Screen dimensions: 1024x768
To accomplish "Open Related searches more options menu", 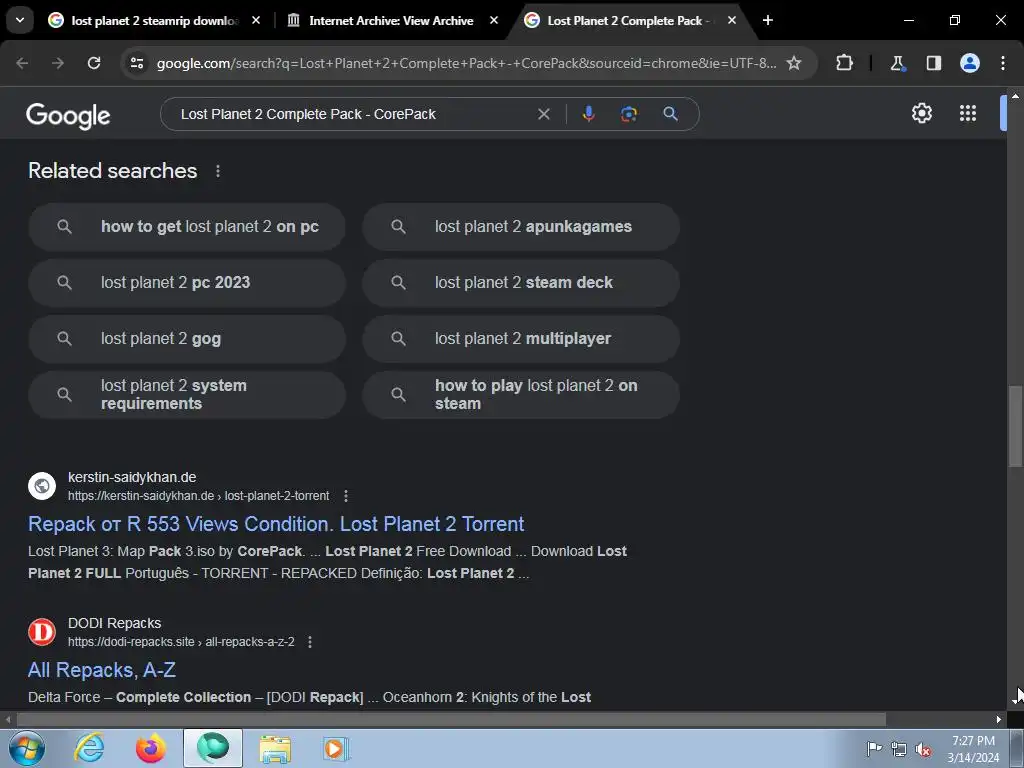I will [217, 171].
